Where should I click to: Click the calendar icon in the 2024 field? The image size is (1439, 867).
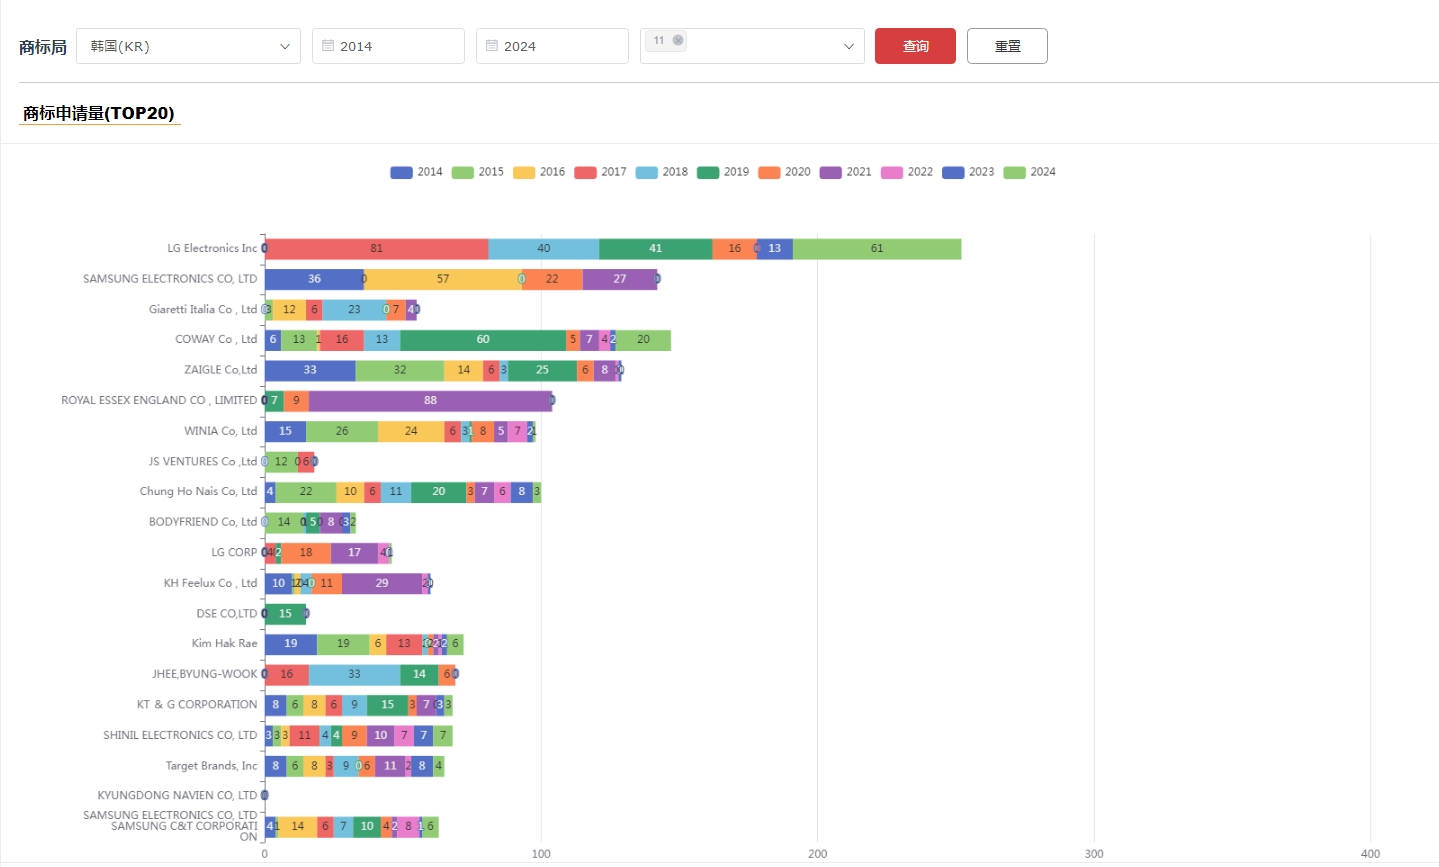pyautogui.click(x=492, y=46)
